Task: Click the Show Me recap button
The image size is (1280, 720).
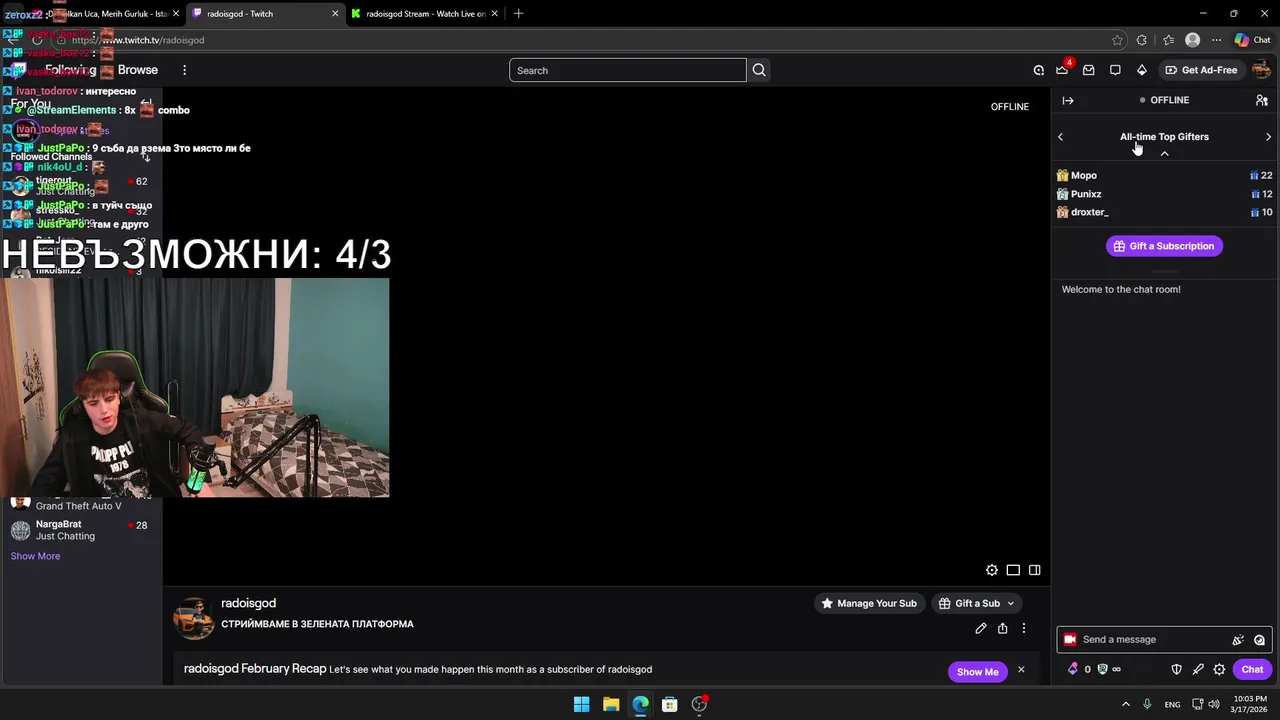Action: coord(977,671)
